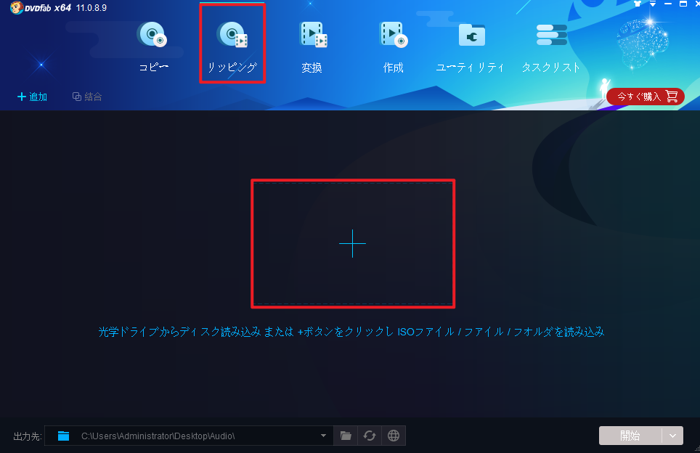Click the blue folder icon before the output path
Screen dimensions: 700x453
[63, 436]
